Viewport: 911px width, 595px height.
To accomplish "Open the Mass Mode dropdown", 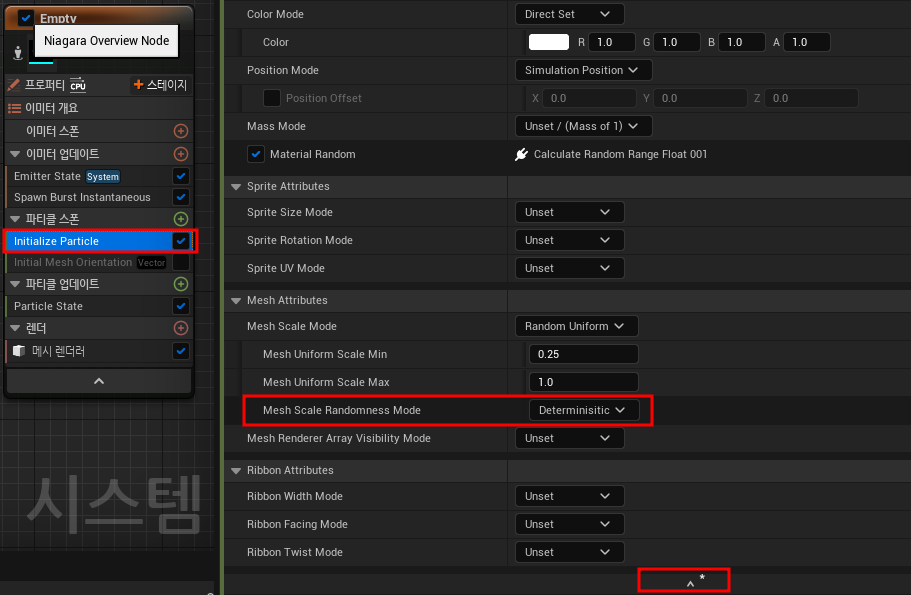I will (x=583, y=126).
